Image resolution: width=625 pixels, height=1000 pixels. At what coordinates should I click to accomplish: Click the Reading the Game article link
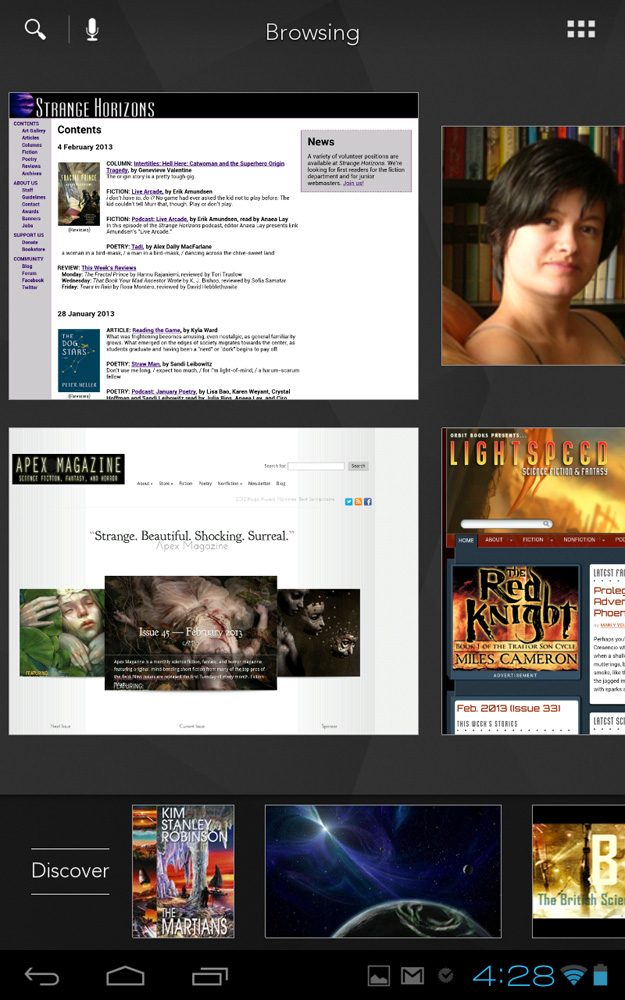pyautogui.click(x=156, y=330)
